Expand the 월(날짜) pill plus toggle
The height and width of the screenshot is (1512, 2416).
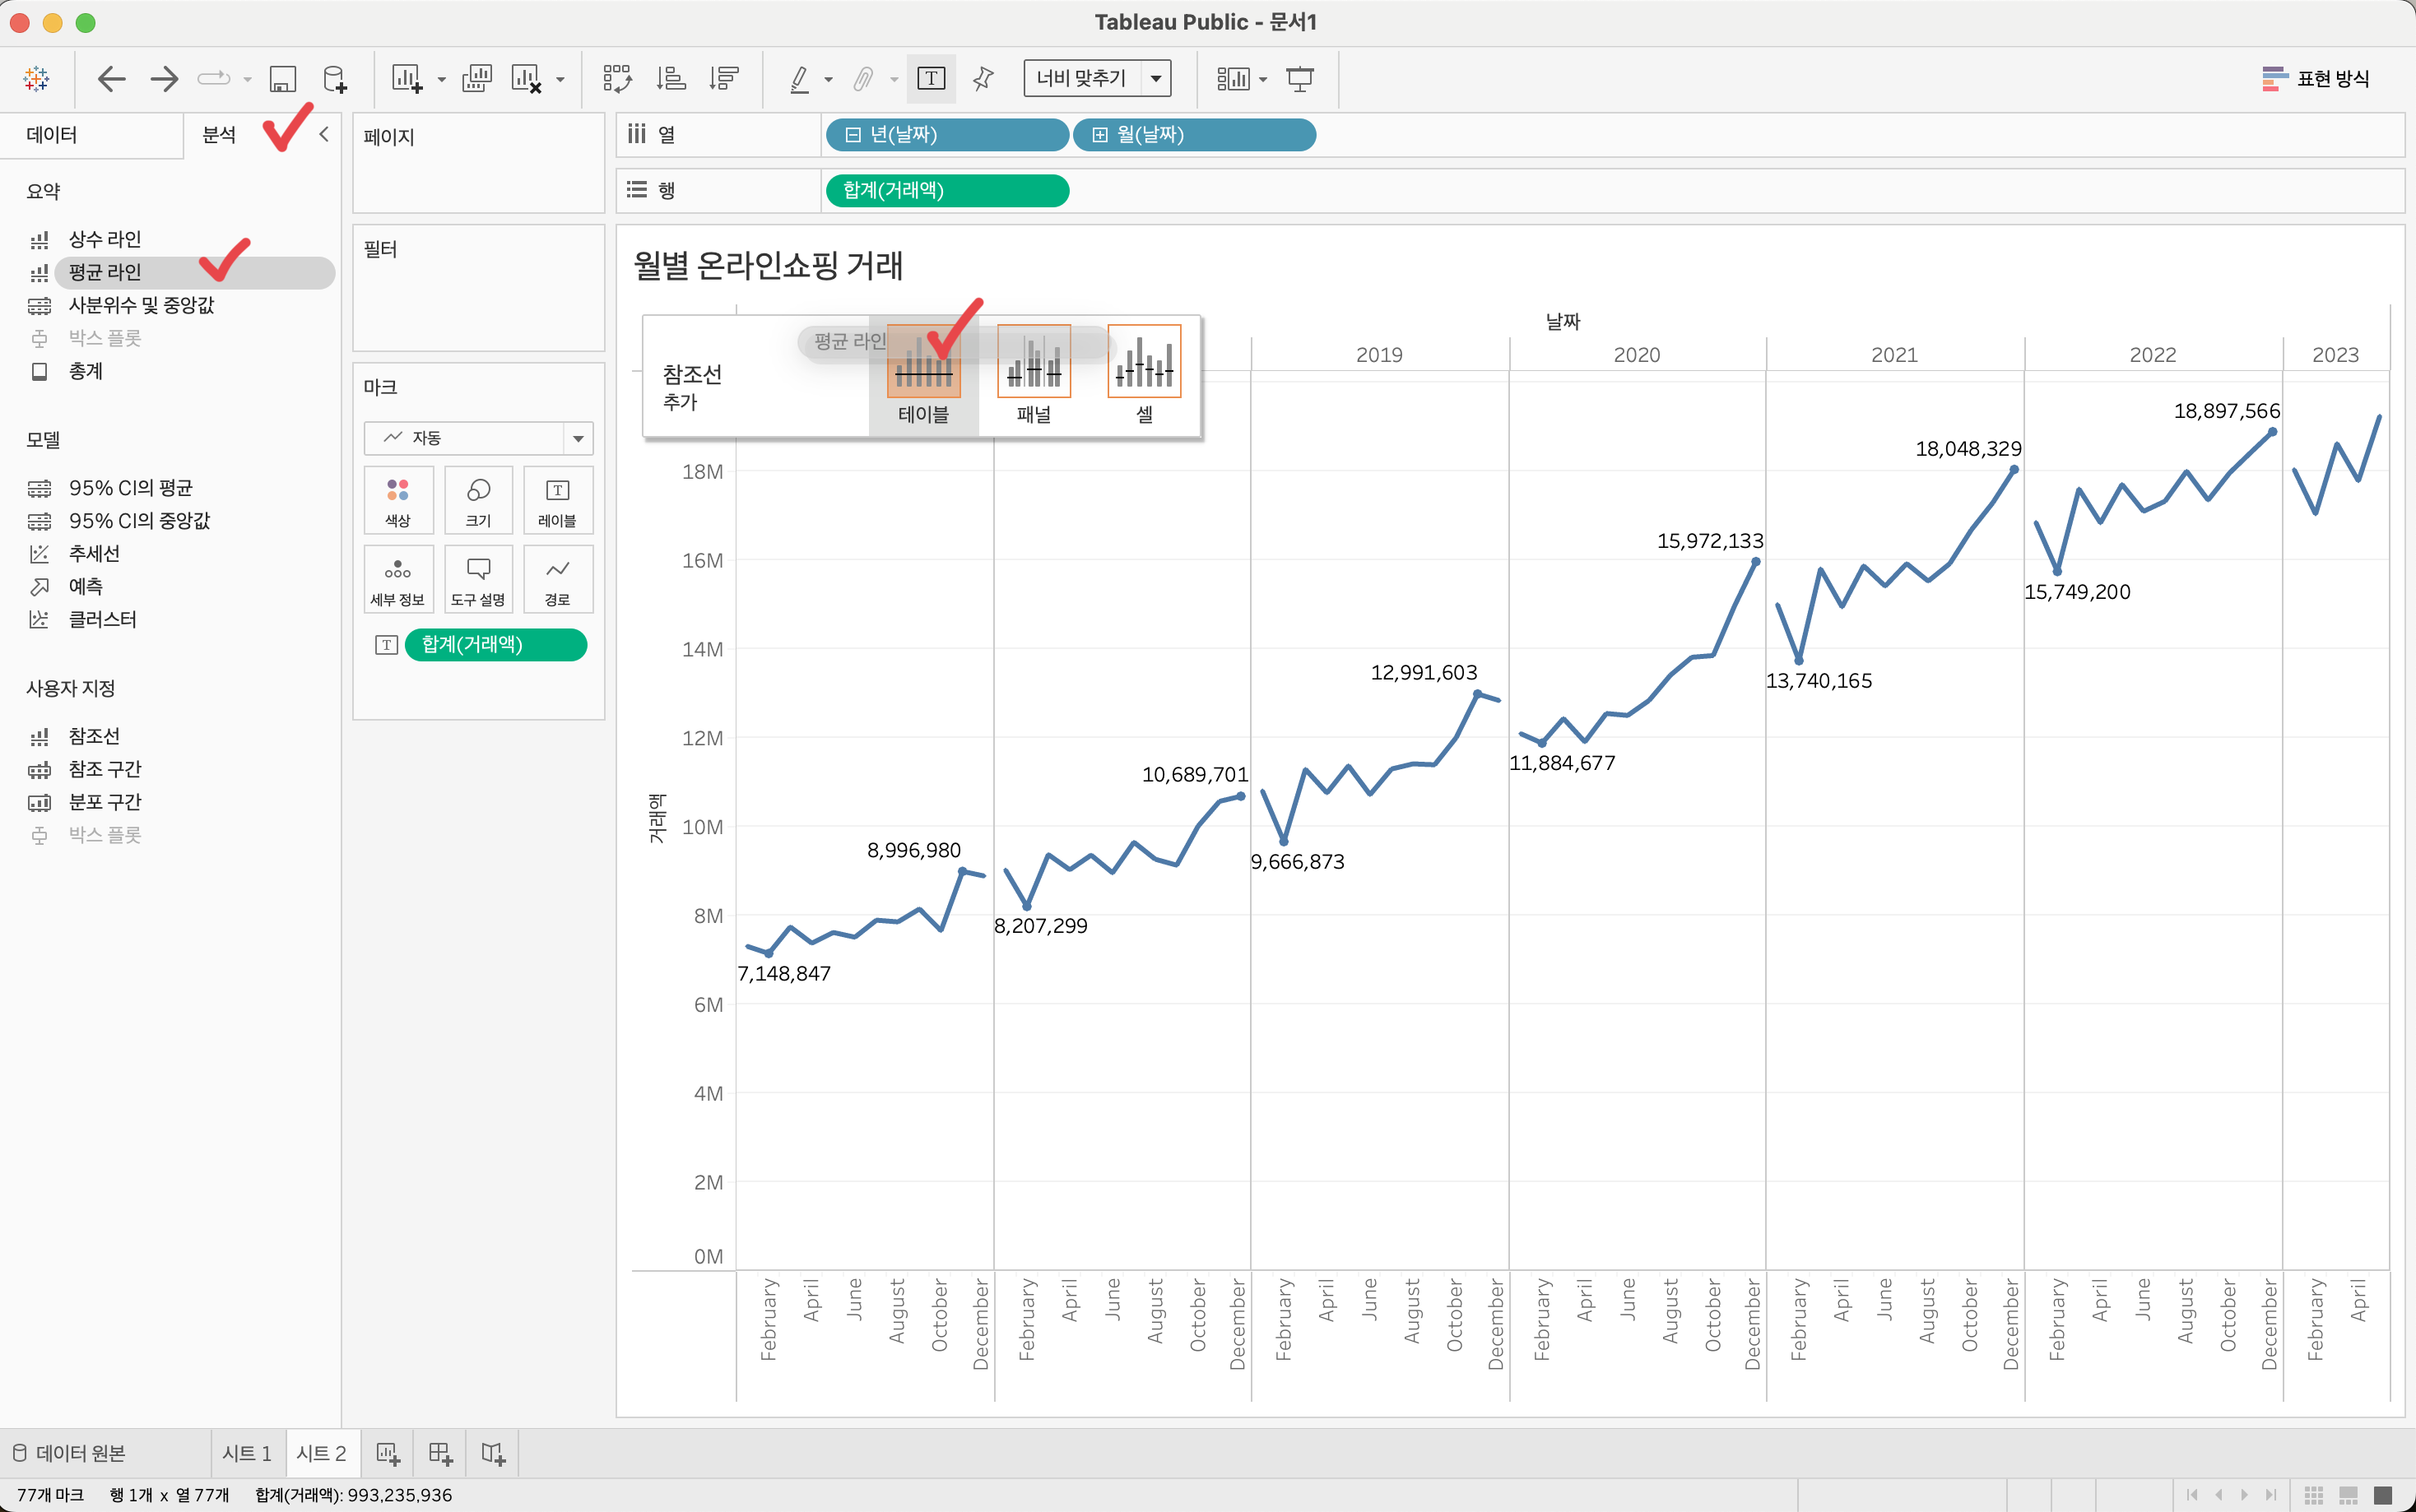[x=1100, y=135]
